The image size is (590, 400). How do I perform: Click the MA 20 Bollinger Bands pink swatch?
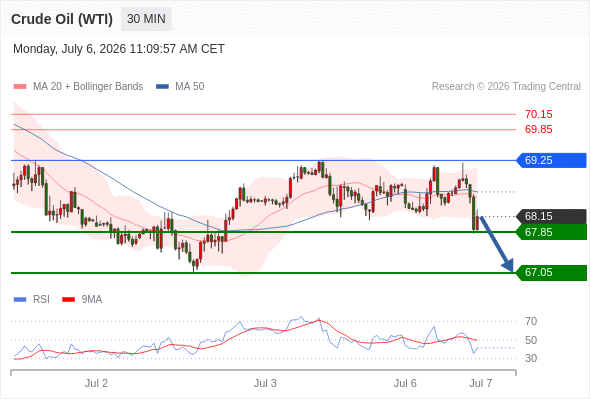pos(20,87)
